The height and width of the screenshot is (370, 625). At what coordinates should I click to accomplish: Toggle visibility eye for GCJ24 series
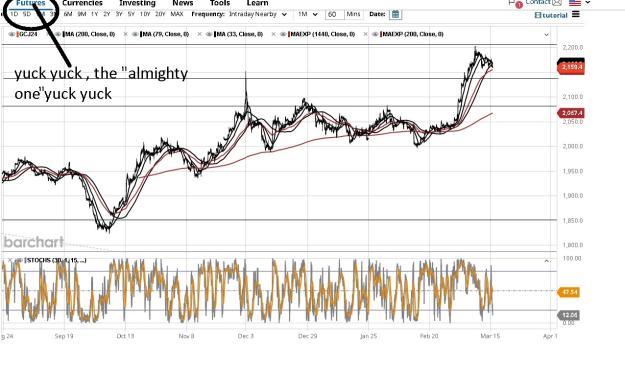[12, 34]
